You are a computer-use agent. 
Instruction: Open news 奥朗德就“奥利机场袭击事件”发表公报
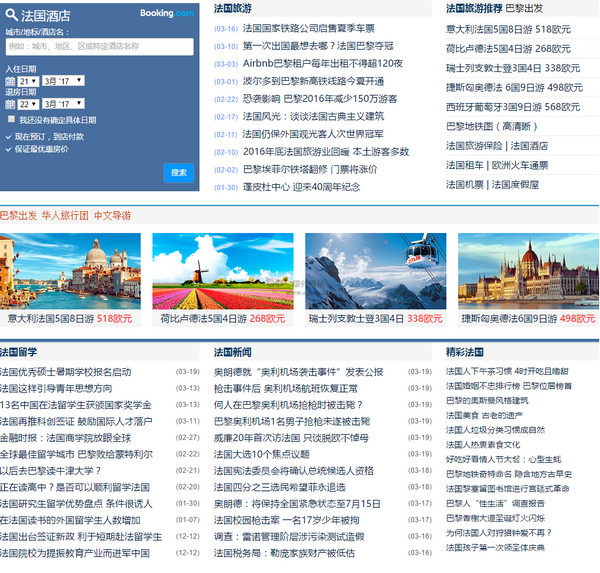pos(298,372)
